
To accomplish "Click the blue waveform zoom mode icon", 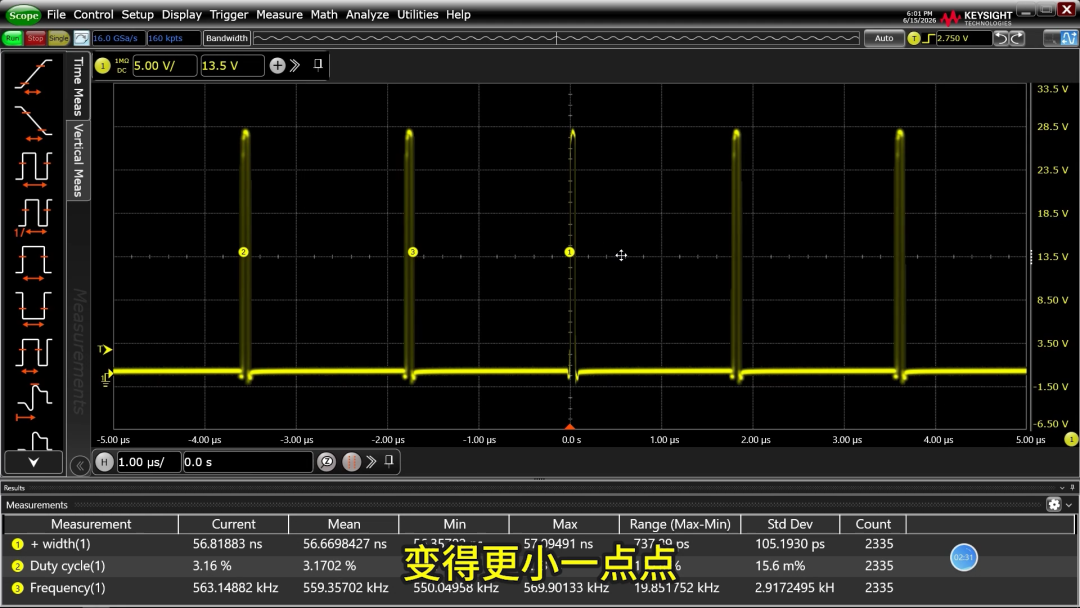I will [1068, 39].
